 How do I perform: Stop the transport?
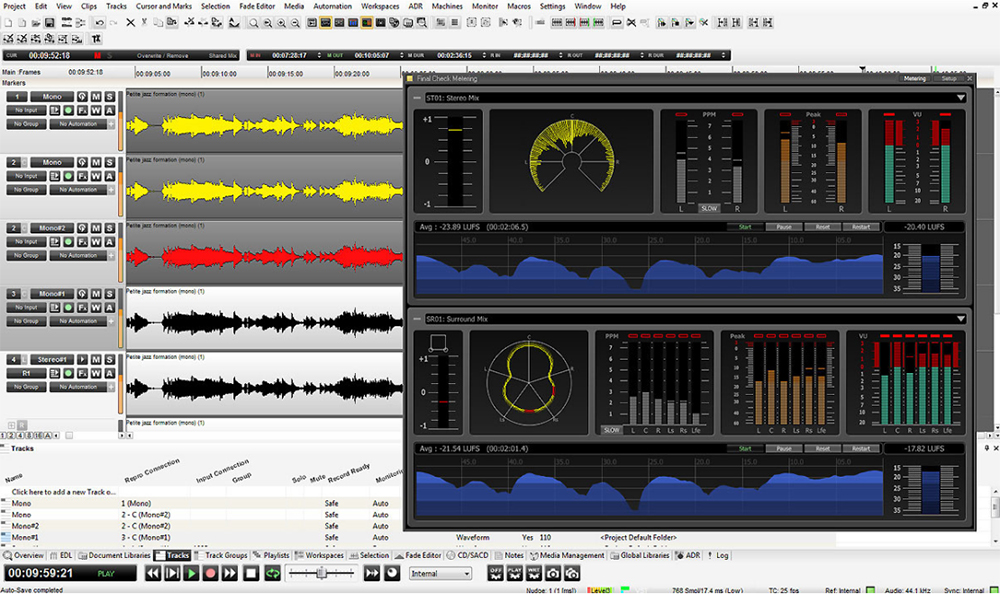pos(251,573)
